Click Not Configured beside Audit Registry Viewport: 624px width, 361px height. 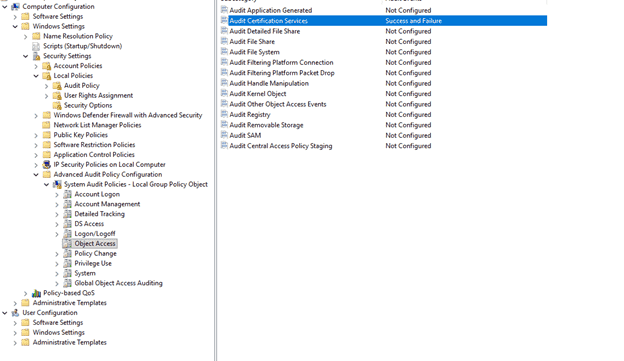pyautogui.click(x=408, y=115)
